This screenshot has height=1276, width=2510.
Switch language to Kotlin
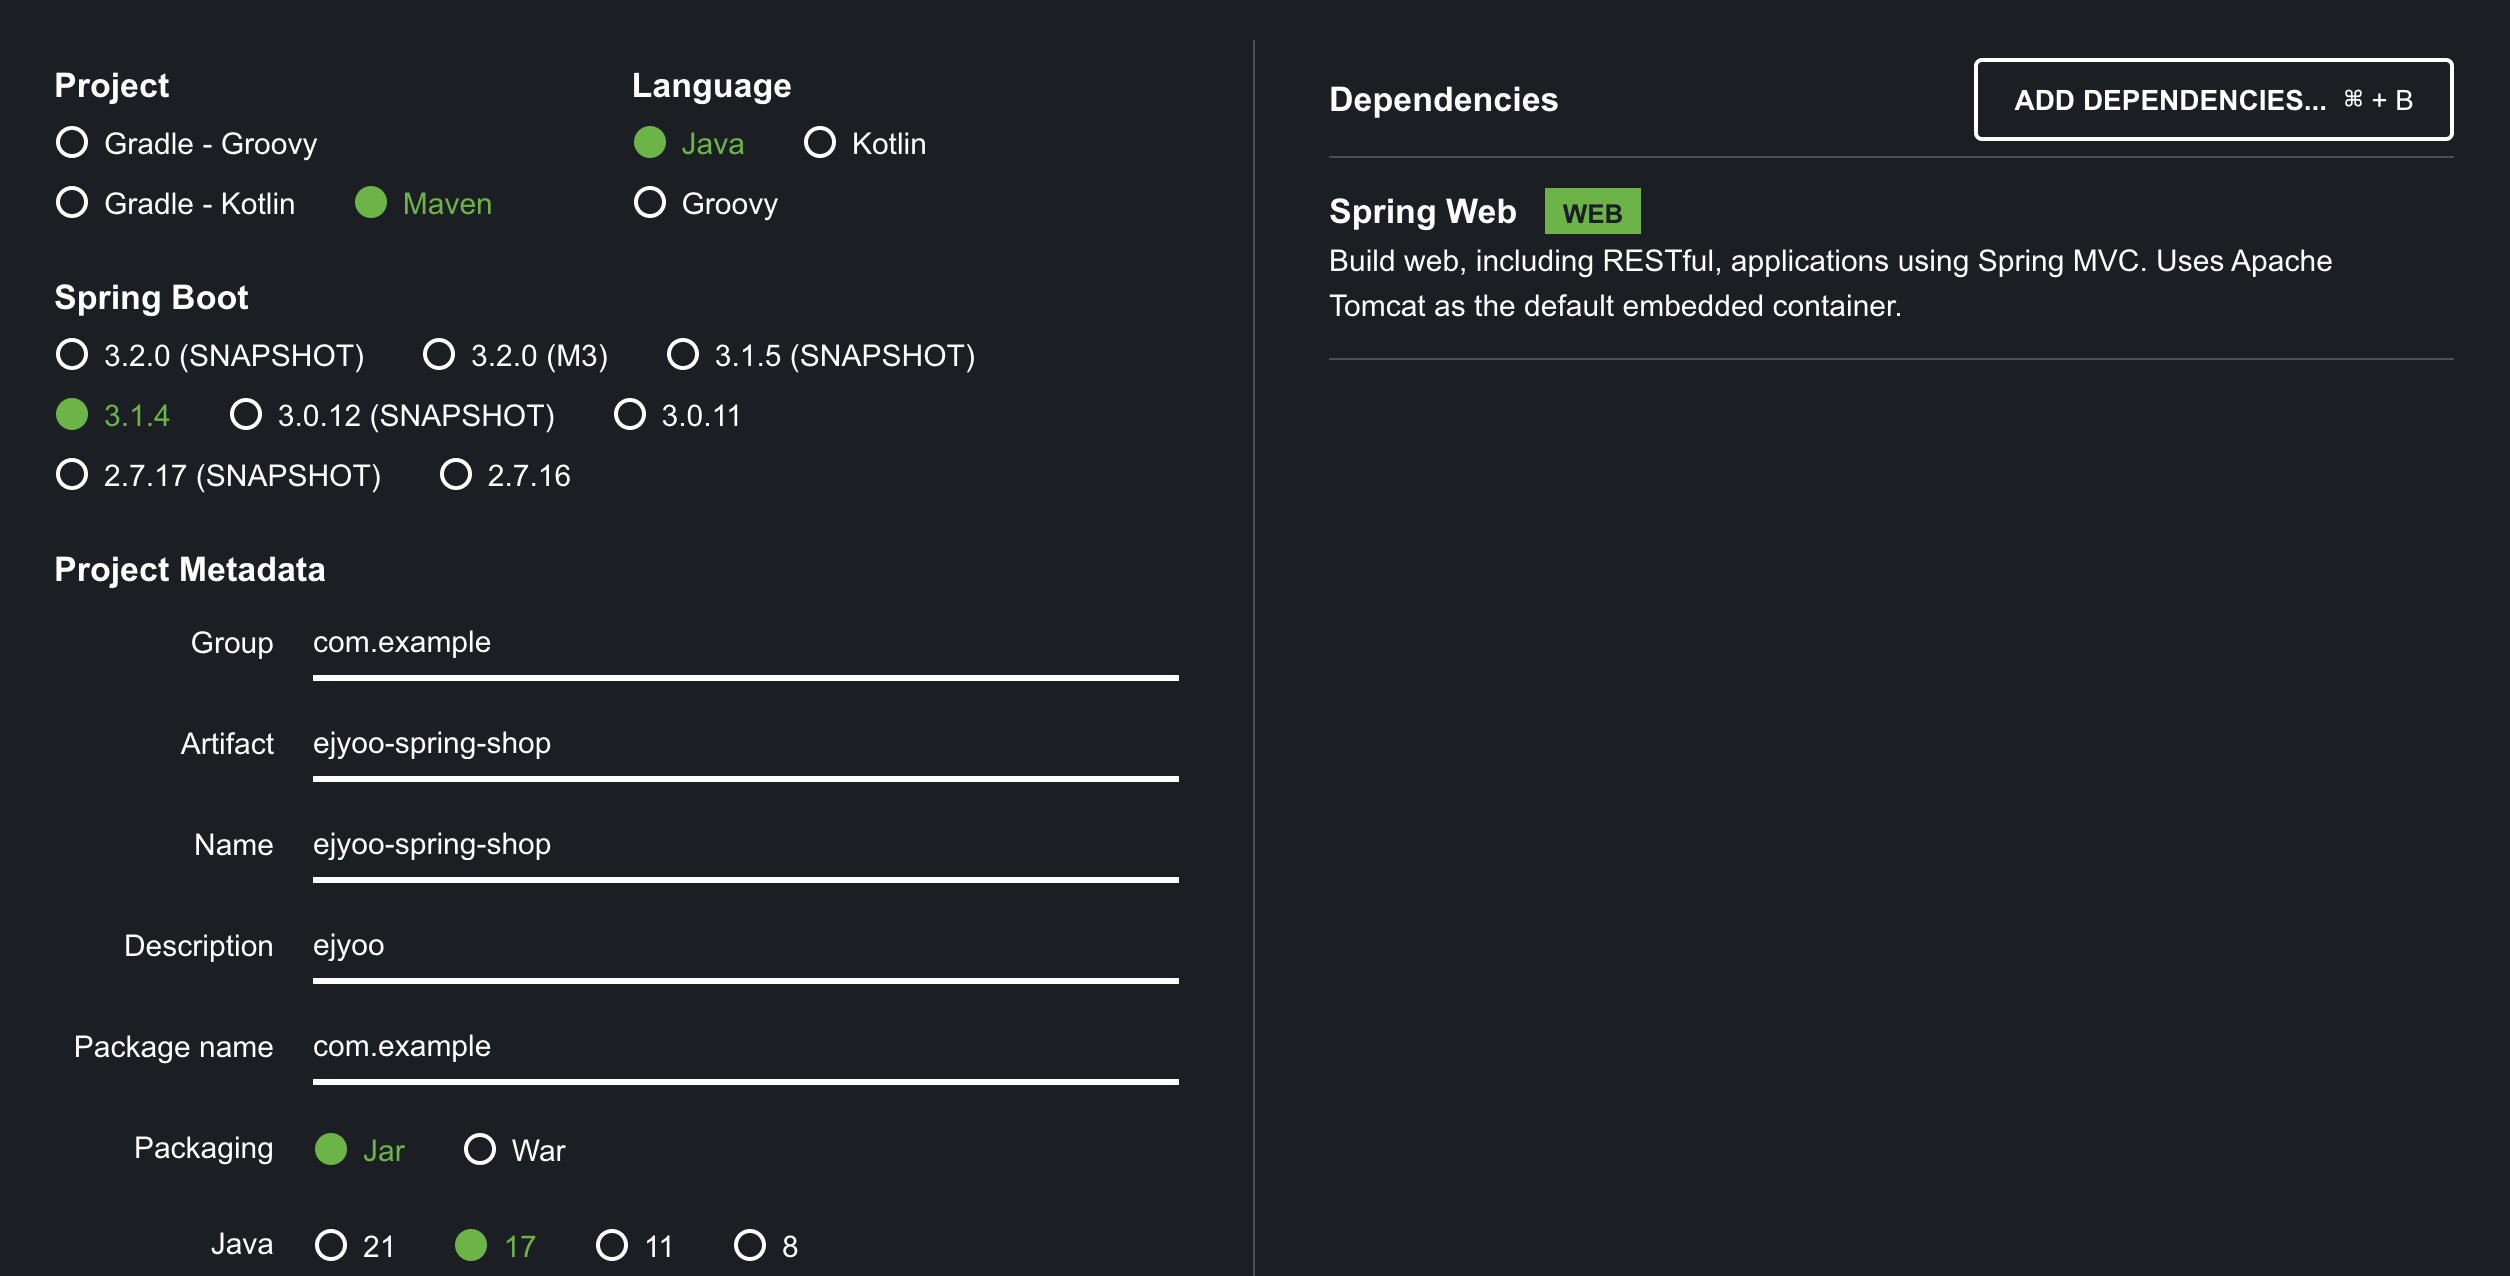tap(820, 143)
